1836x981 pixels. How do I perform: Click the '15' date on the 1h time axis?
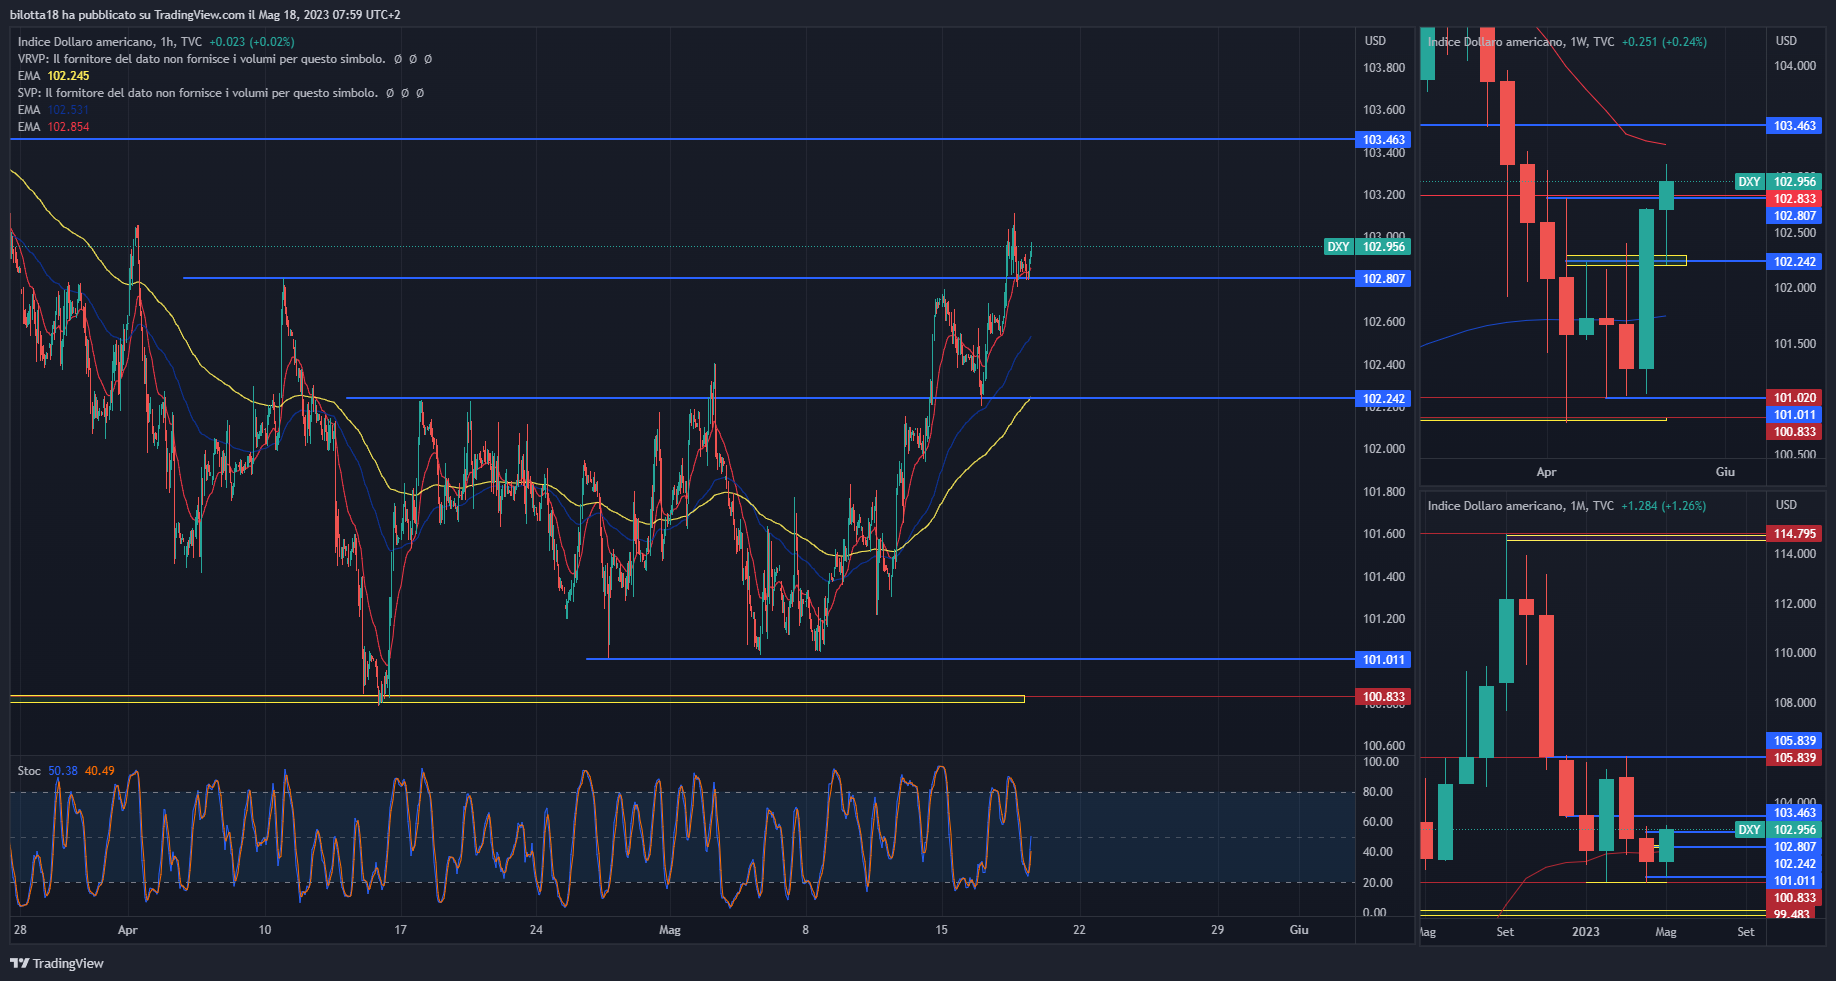pyautogui.click(x=941, y=930)
